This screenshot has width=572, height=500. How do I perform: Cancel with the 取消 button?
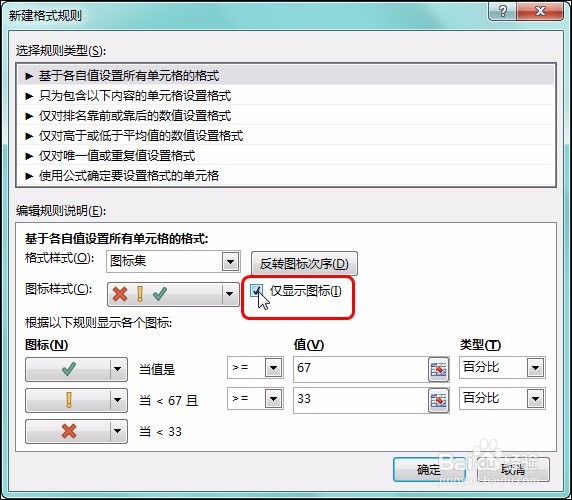click(x=513, y=470)
